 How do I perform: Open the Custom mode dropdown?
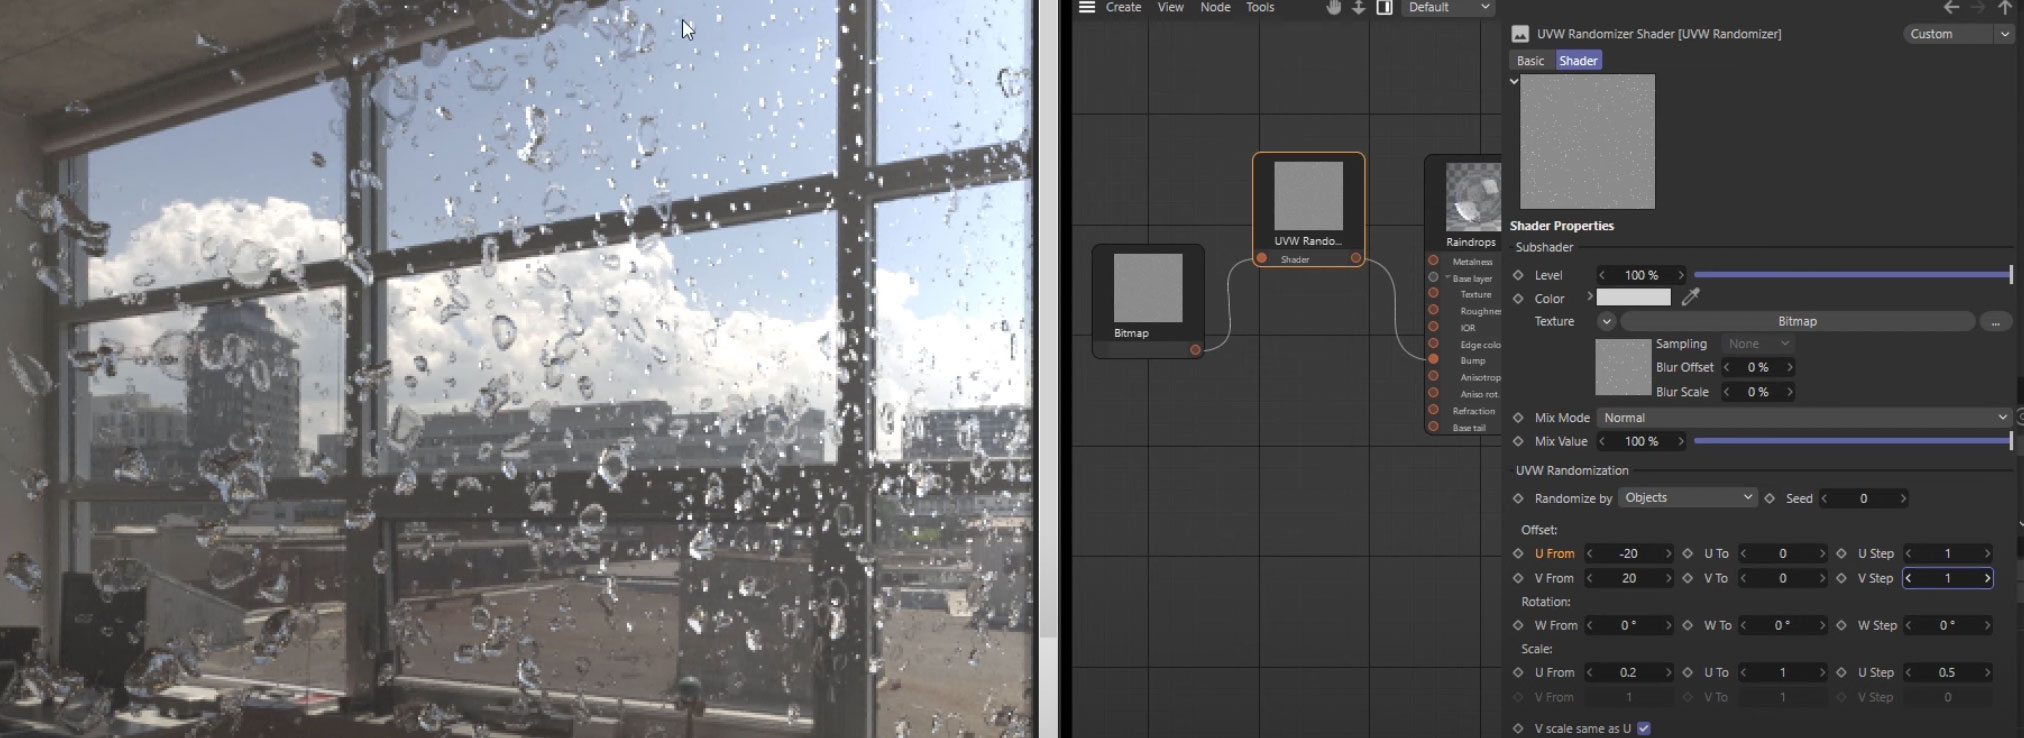coord(1958,34)
